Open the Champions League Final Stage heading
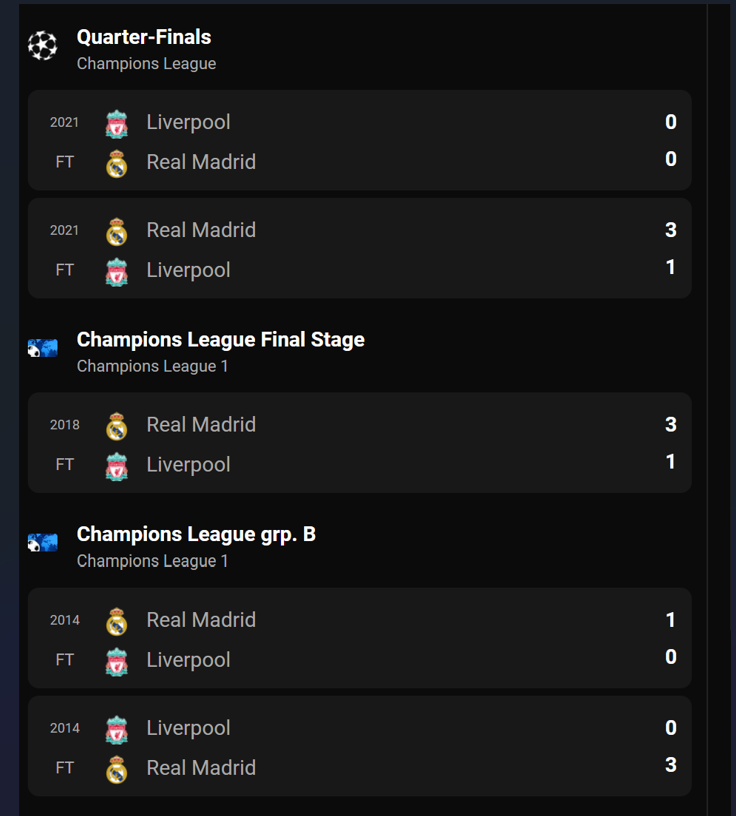Image resolution: width=736 pixels, height=816 pixels. coord(220,340)
